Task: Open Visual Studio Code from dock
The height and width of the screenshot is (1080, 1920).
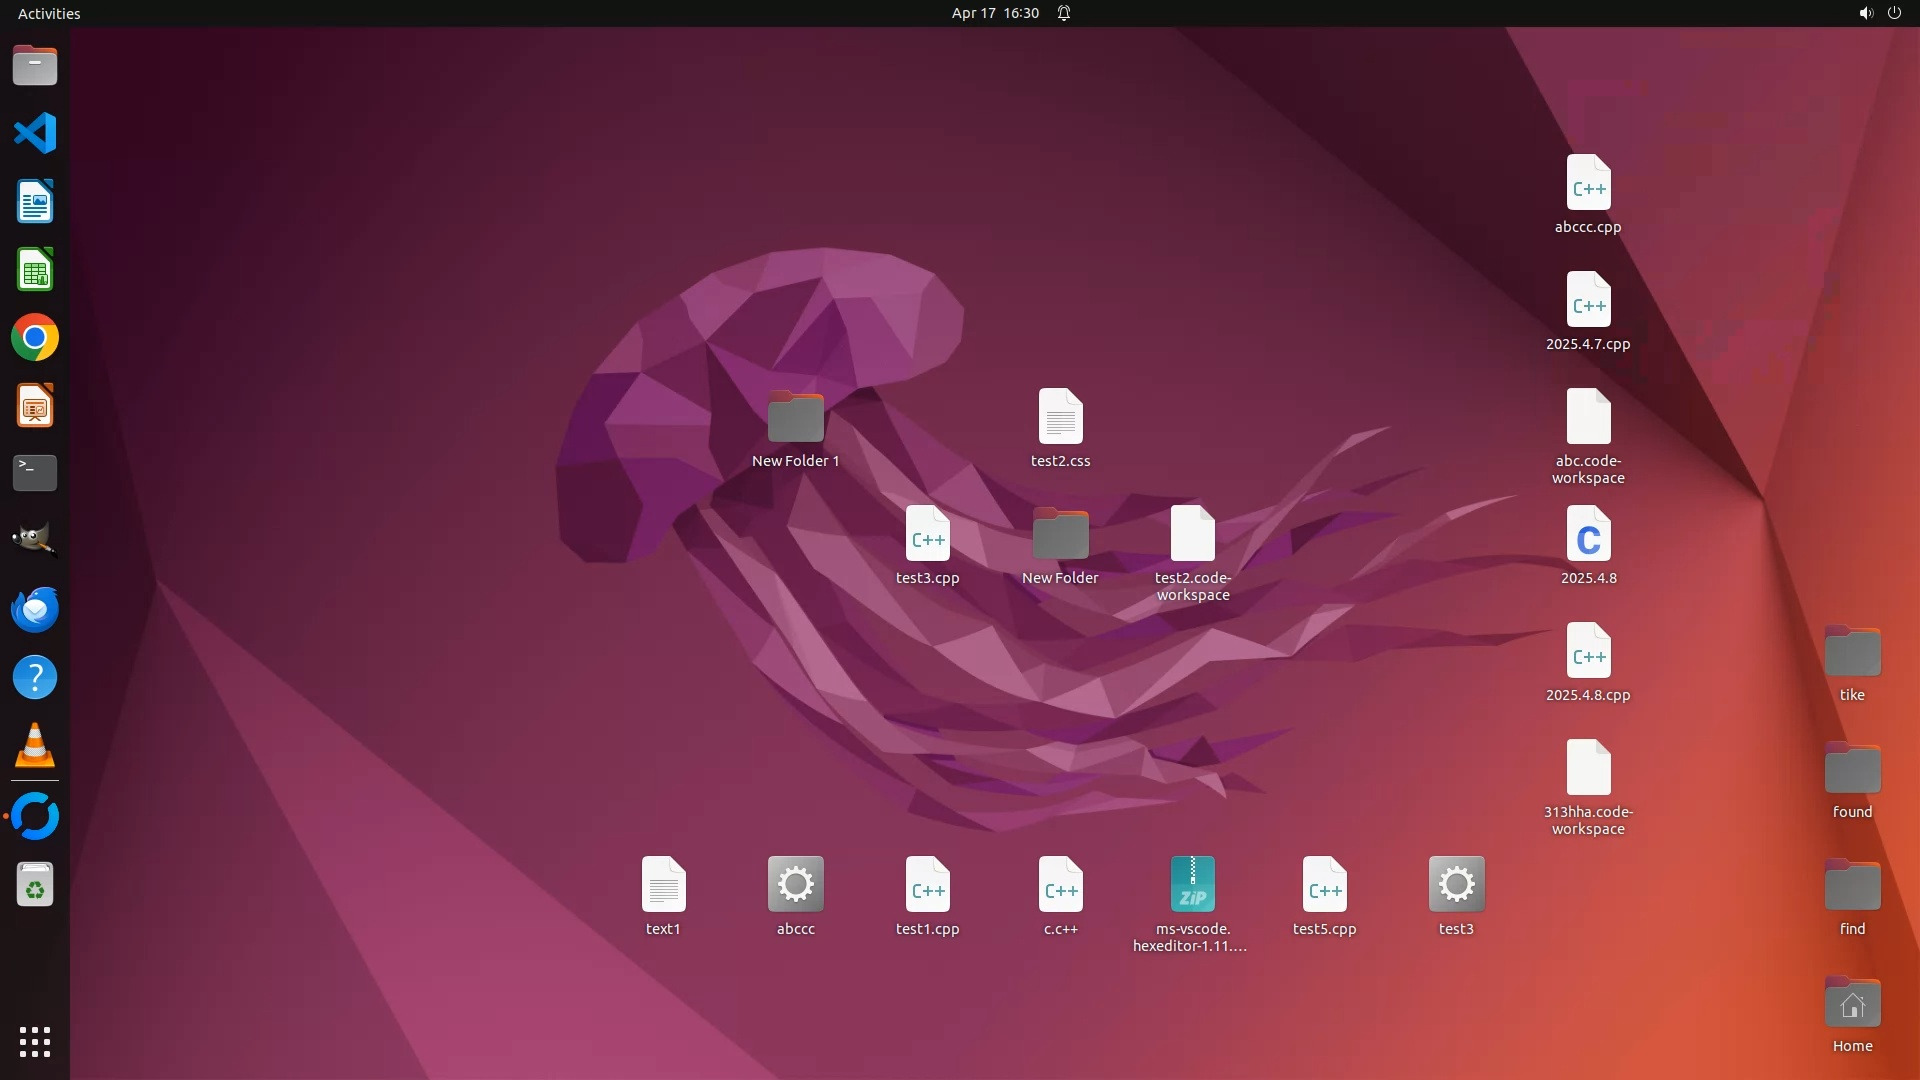Action: 35,133
